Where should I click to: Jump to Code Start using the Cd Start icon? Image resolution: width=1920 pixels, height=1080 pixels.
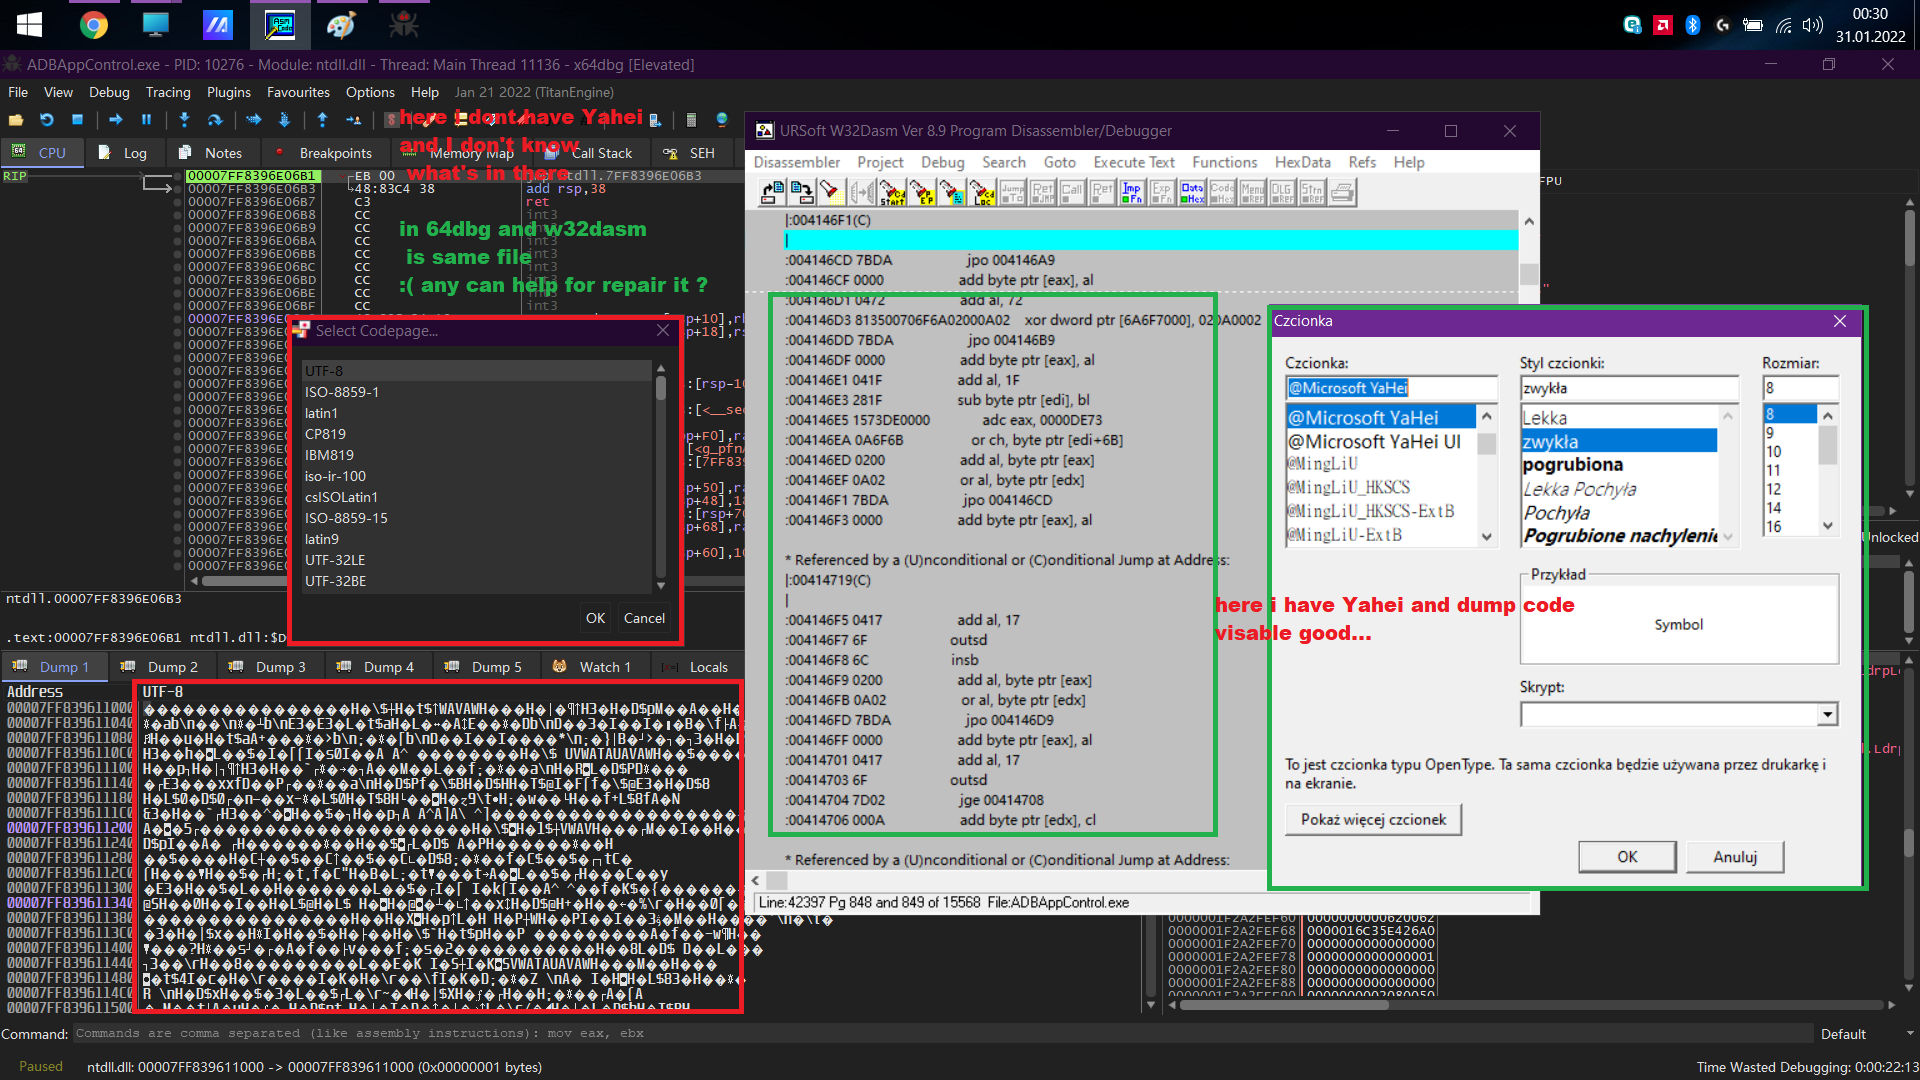pos(892,191)
